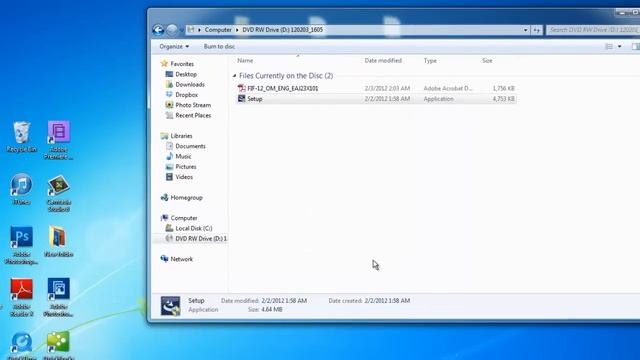Open Local Disk (C:) in navigation pane
640x360 pixels.
point(193,228)
